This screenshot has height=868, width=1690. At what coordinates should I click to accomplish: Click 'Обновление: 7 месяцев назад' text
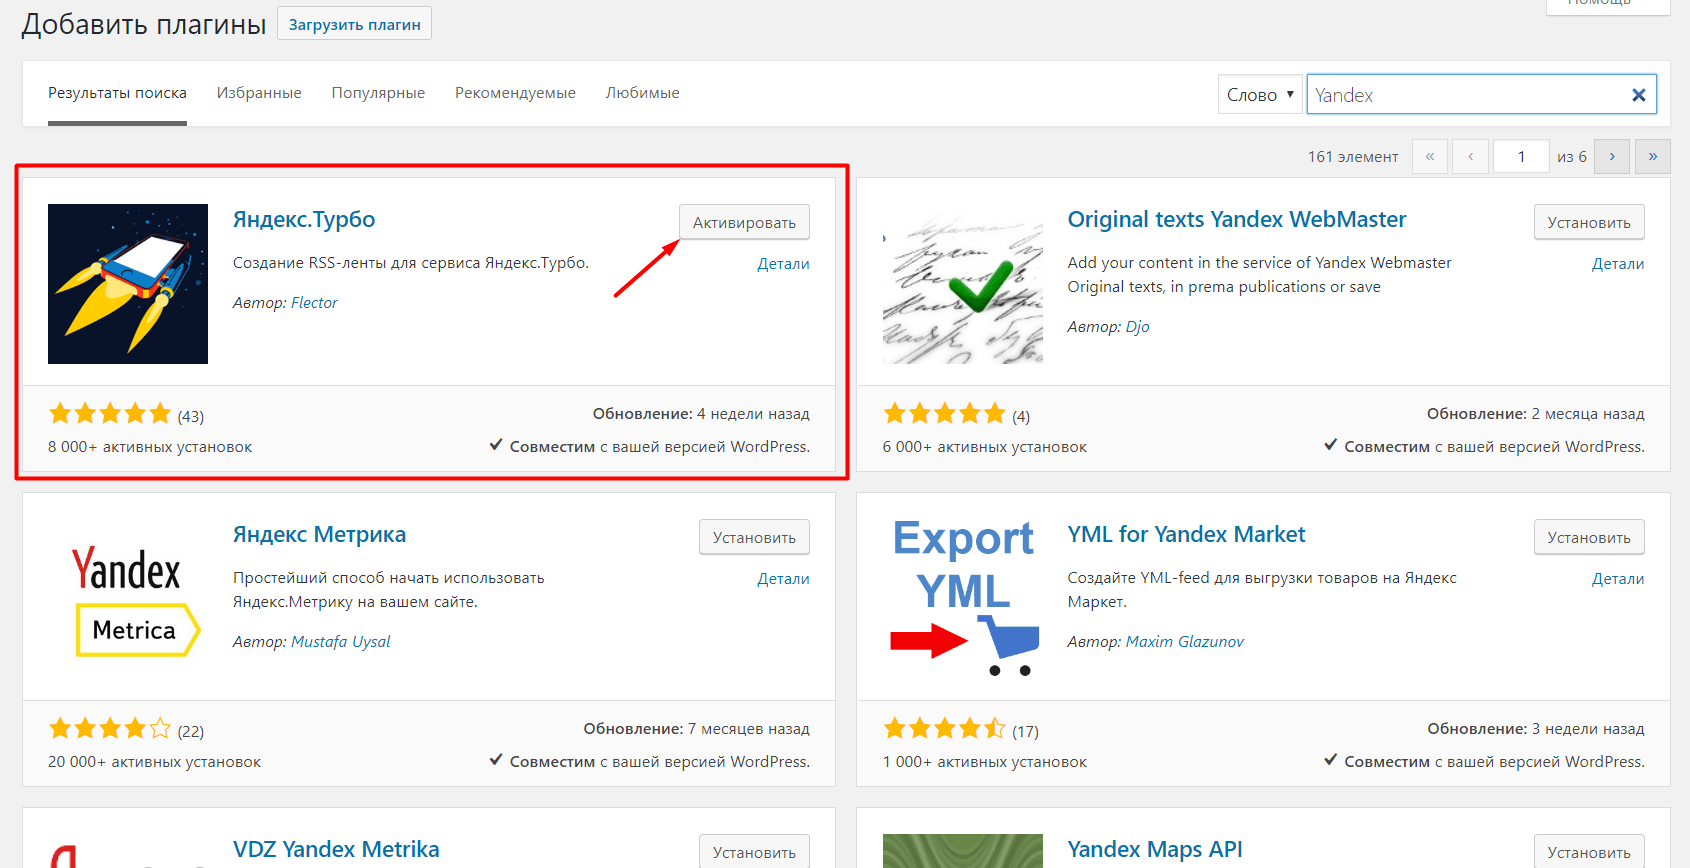pos(696,729)
